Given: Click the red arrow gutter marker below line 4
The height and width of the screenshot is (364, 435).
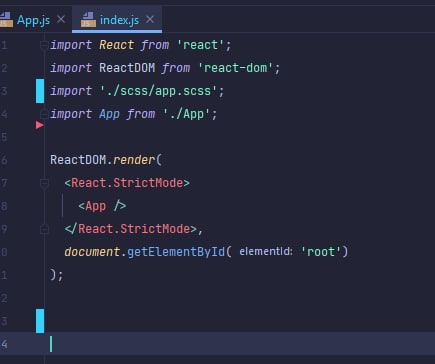Looking at the screenshot, I should point(40,125).
